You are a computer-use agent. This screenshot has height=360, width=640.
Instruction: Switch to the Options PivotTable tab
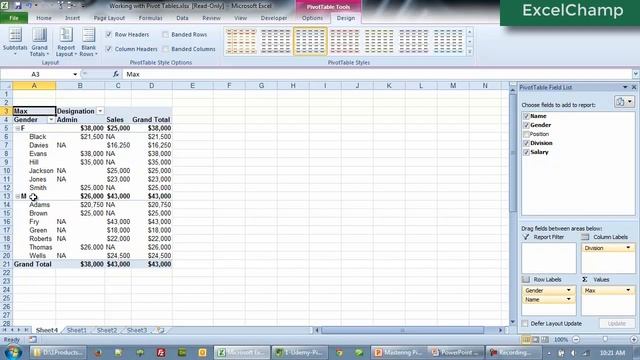[312, 18]
